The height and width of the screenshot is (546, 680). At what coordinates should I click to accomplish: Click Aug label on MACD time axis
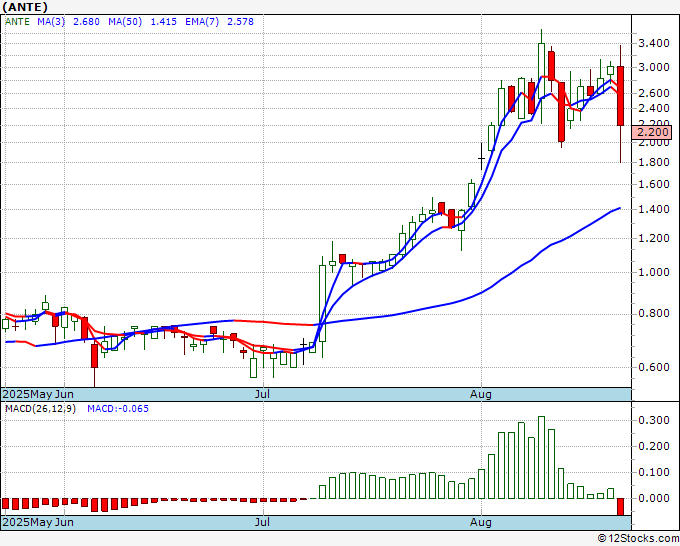point(481,522)
